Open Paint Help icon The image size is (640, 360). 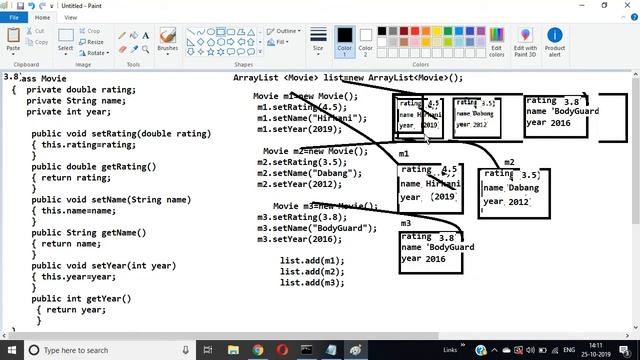tap(634, 17)
